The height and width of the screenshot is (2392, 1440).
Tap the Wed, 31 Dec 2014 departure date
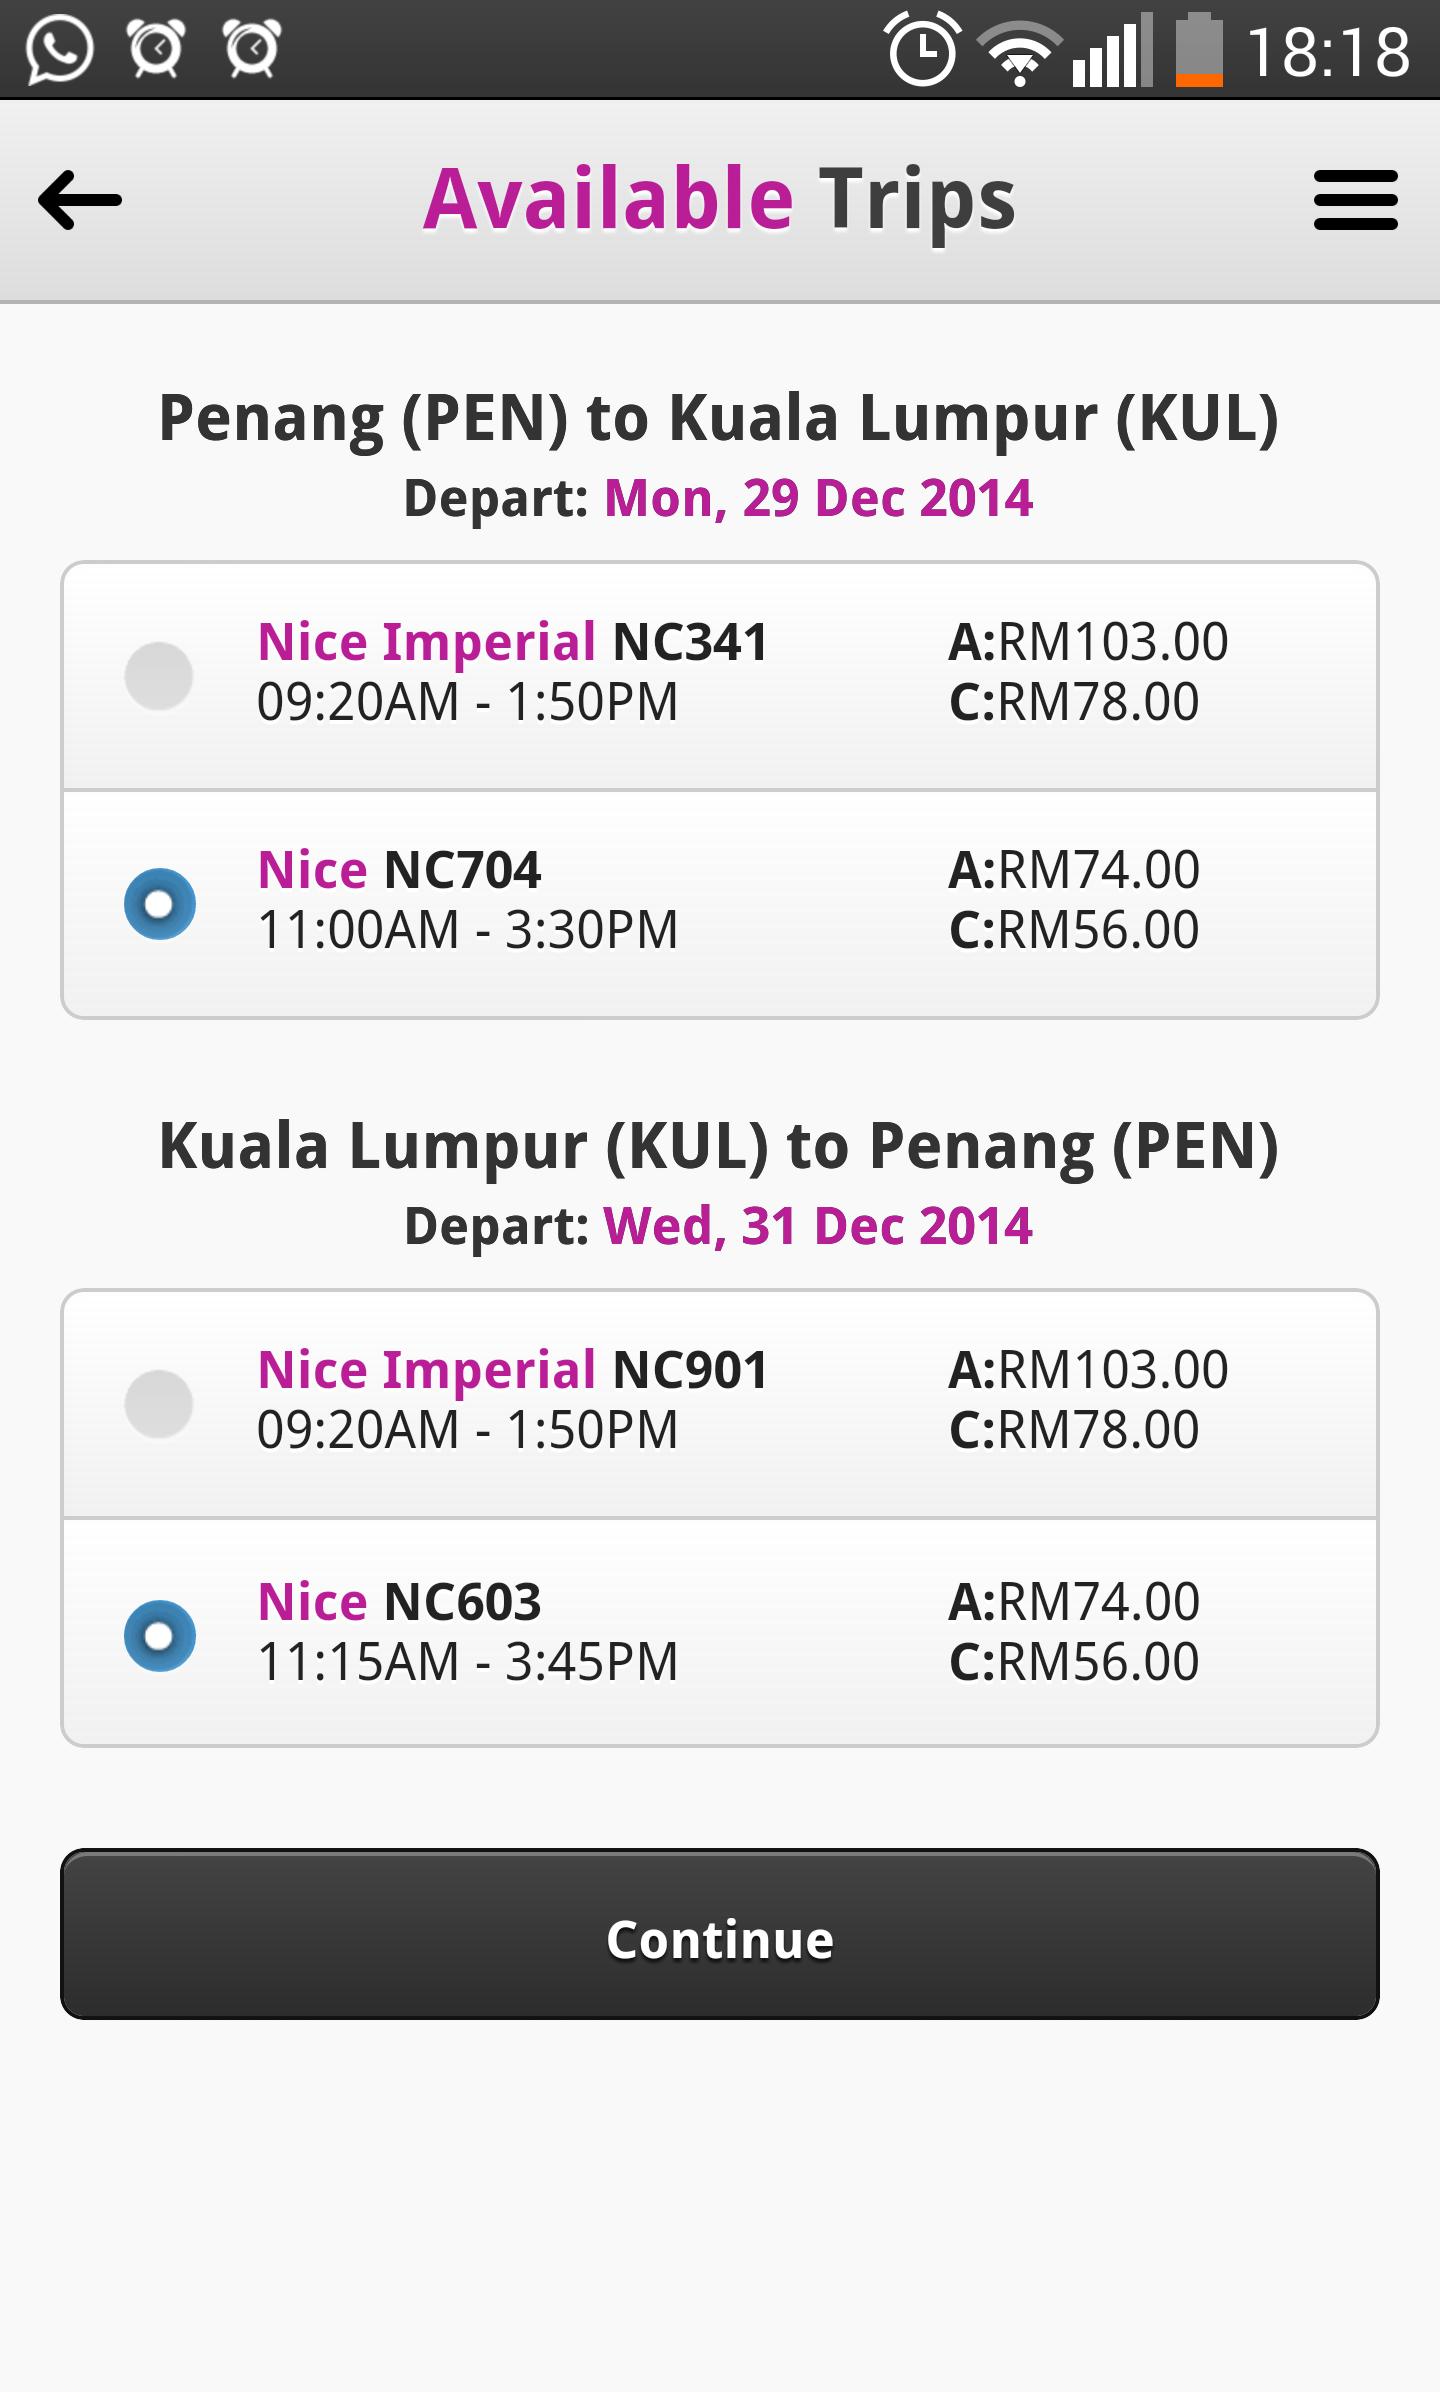(x=818, y=1226)
